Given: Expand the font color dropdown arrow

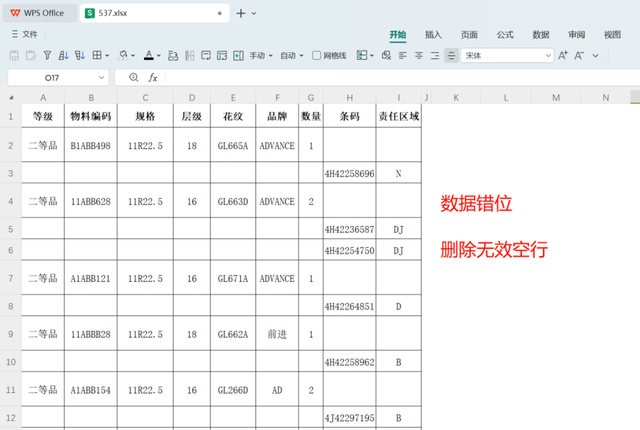Looking at the screenshot, I should tap(159, 55).
